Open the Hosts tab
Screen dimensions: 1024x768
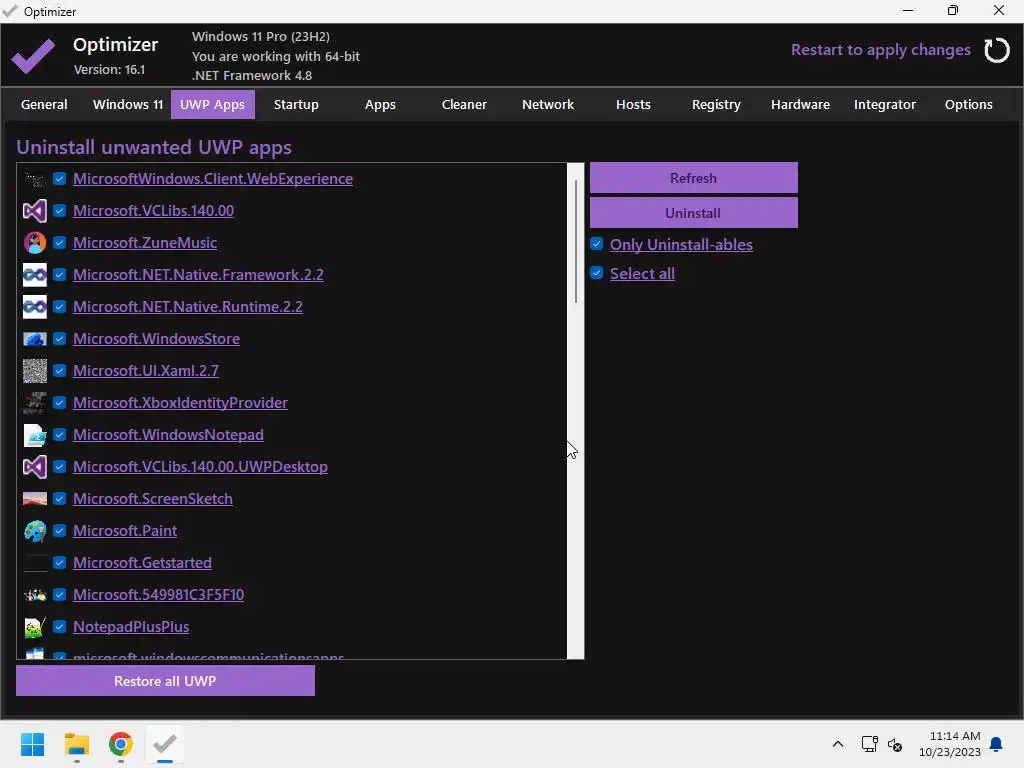(633, 104)
